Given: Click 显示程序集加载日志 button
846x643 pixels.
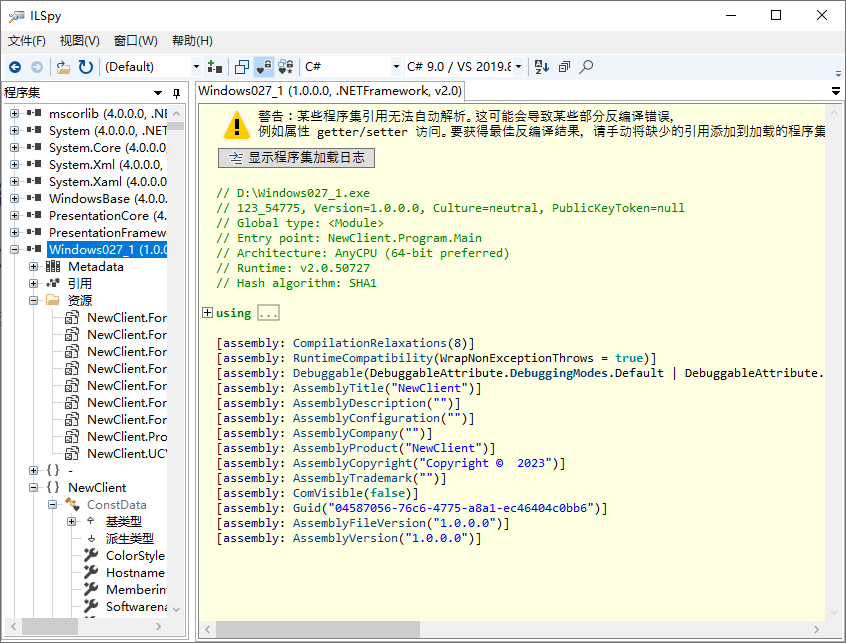Looking at the screenshot, I should (x=296, y=158).
